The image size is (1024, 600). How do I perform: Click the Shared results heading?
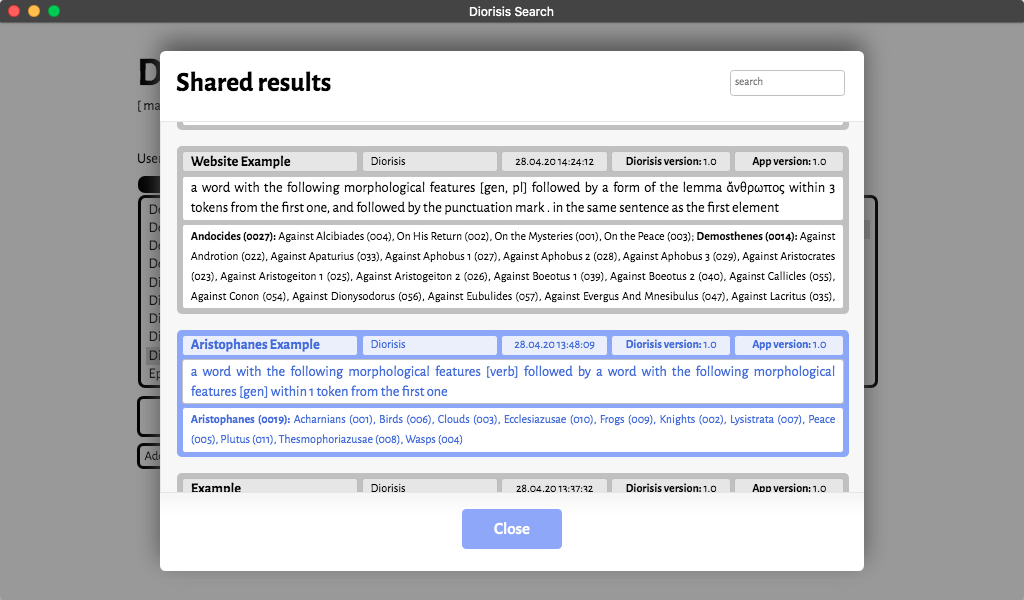[253, 83]
